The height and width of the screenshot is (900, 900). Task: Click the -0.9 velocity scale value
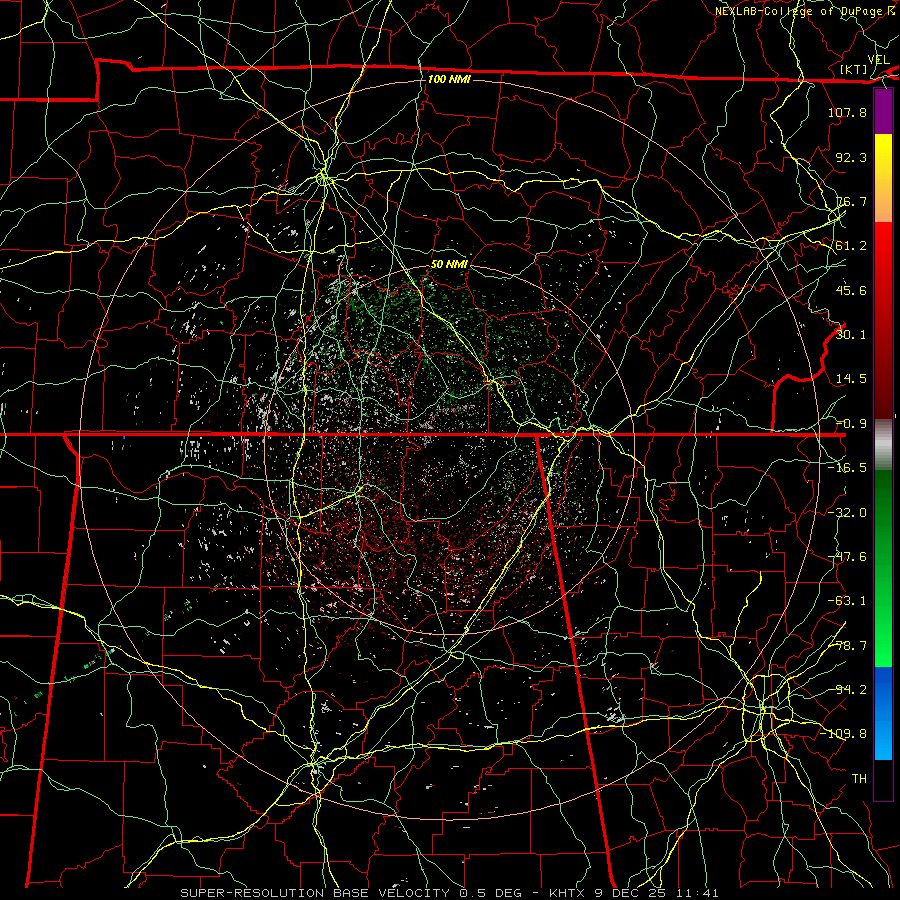click(851, 424)
